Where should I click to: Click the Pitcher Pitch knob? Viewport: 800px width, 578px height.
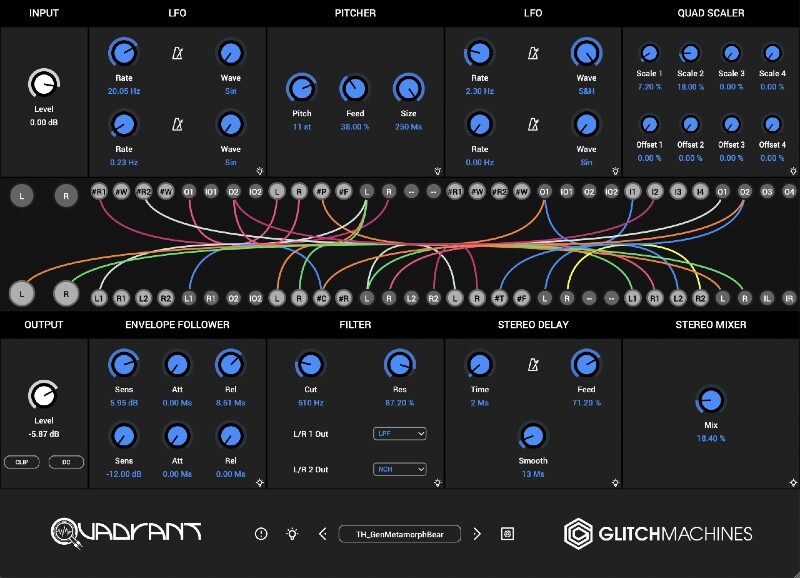(301, 90)
